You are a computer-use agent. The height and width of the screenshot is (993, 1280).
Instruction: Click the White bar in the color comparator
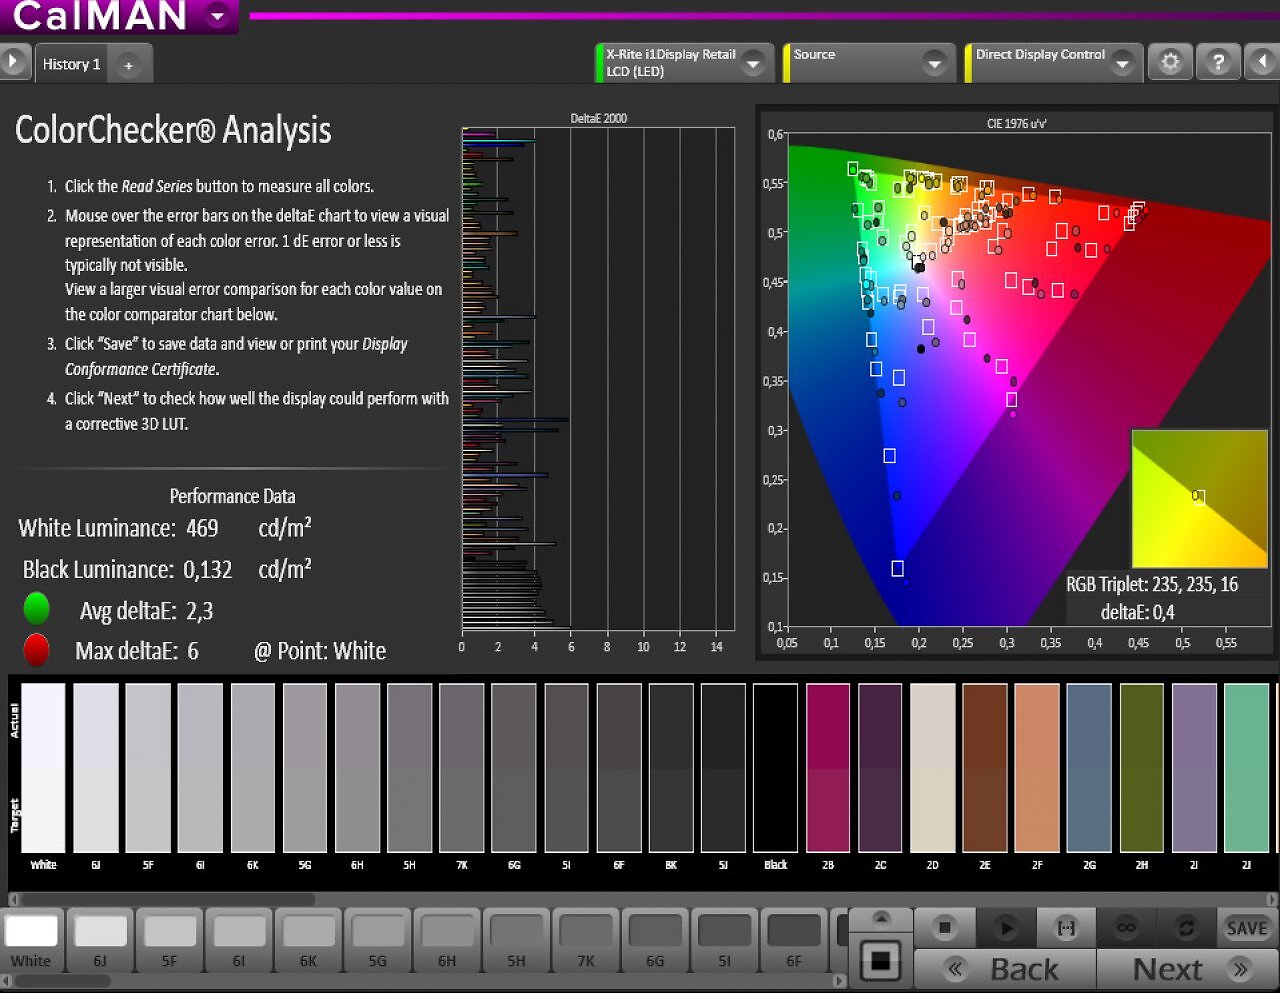(43, 768)
